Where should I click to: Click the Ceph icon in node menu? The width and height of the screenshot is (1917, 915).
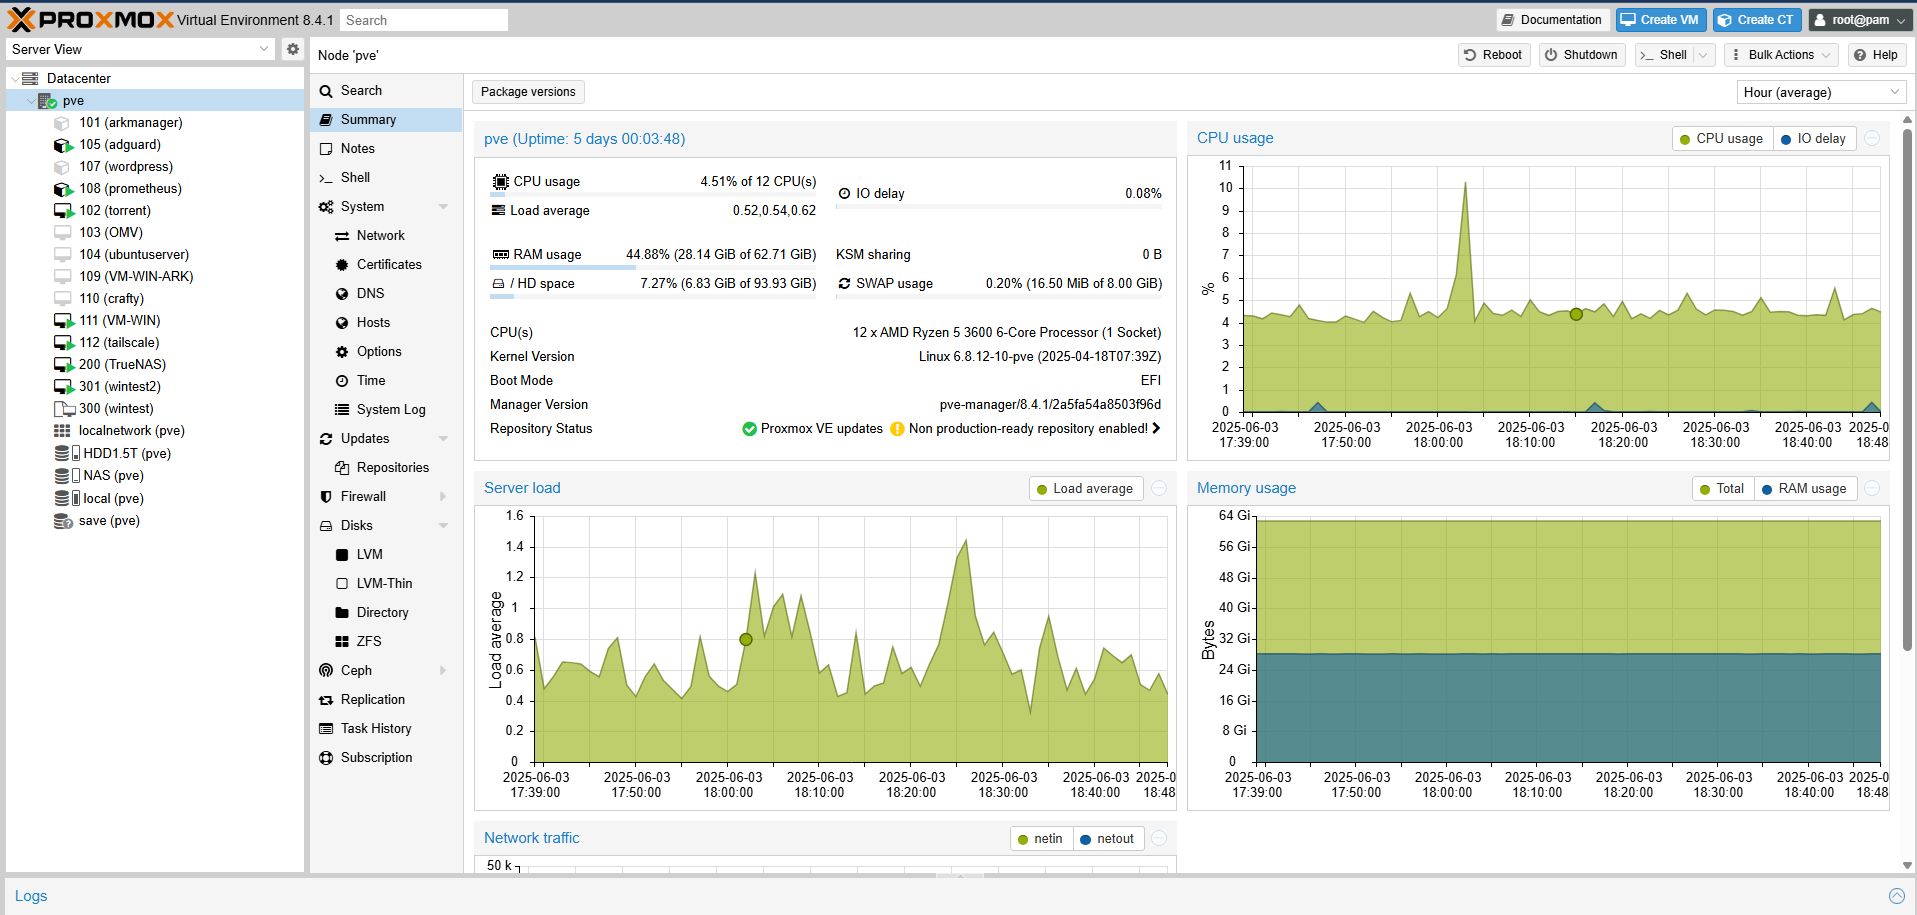326,670
